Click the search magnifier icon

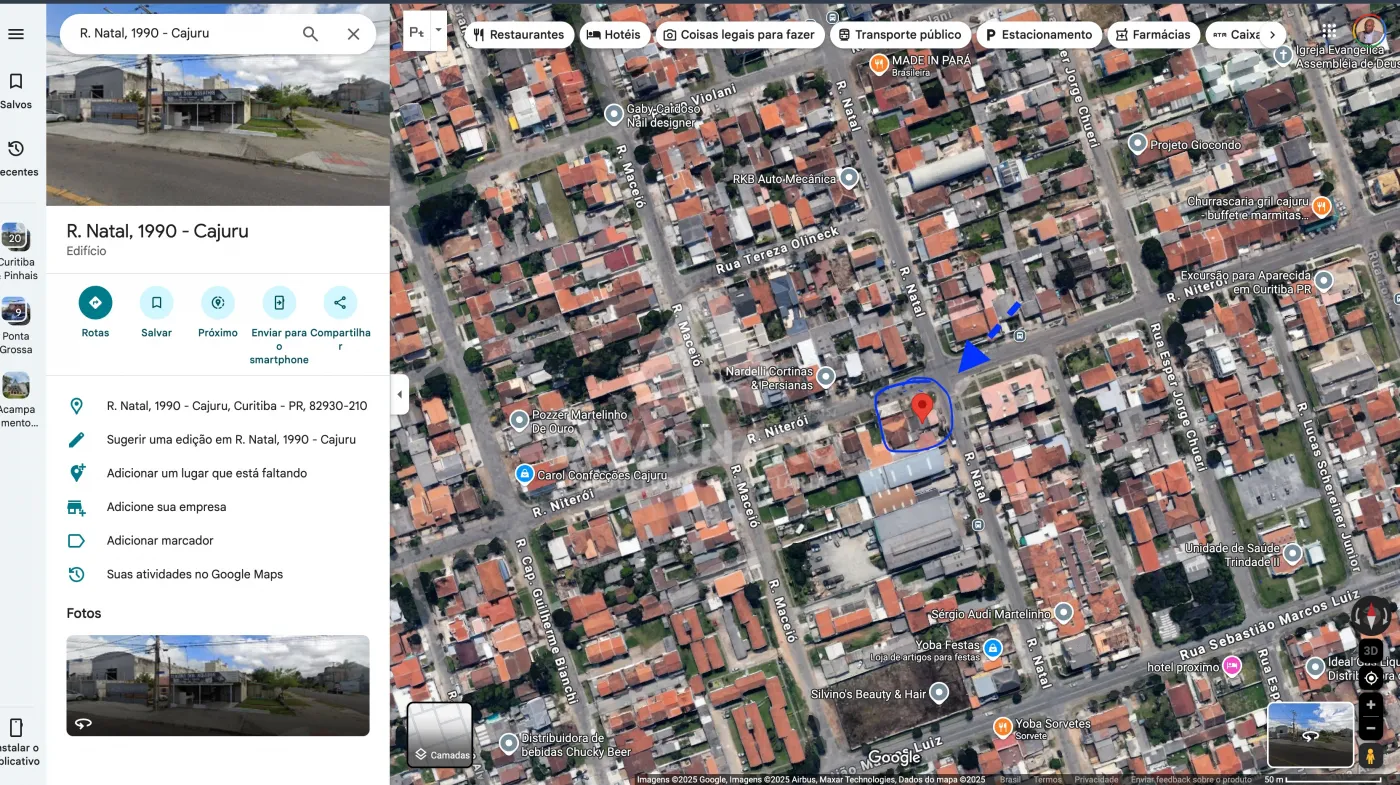[x=310, y=34]
